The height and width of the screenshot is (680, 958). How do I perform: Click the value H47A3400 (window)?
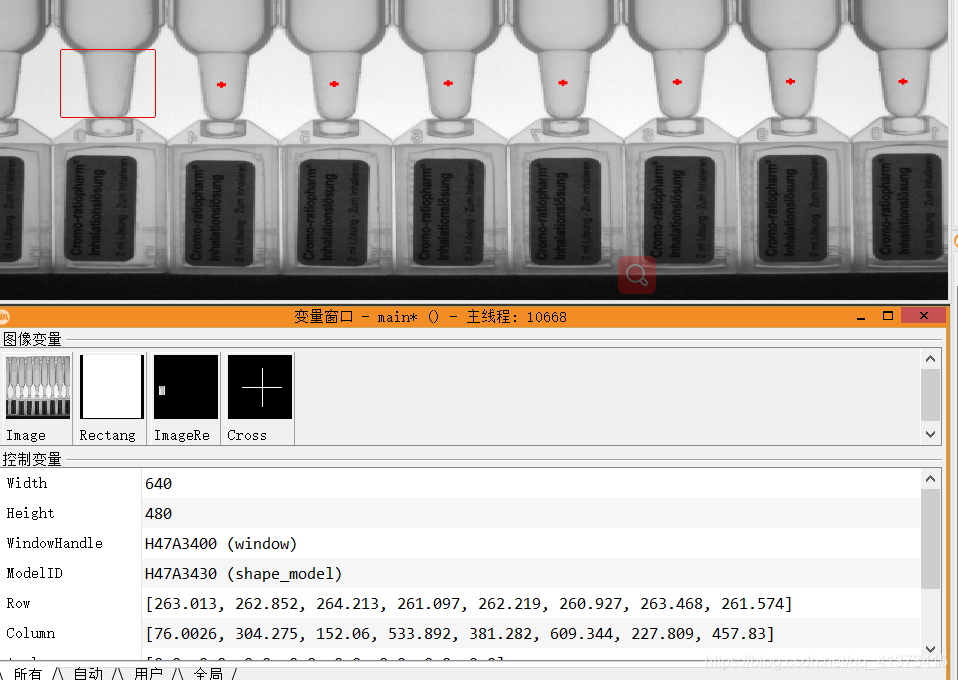point(221,544)
